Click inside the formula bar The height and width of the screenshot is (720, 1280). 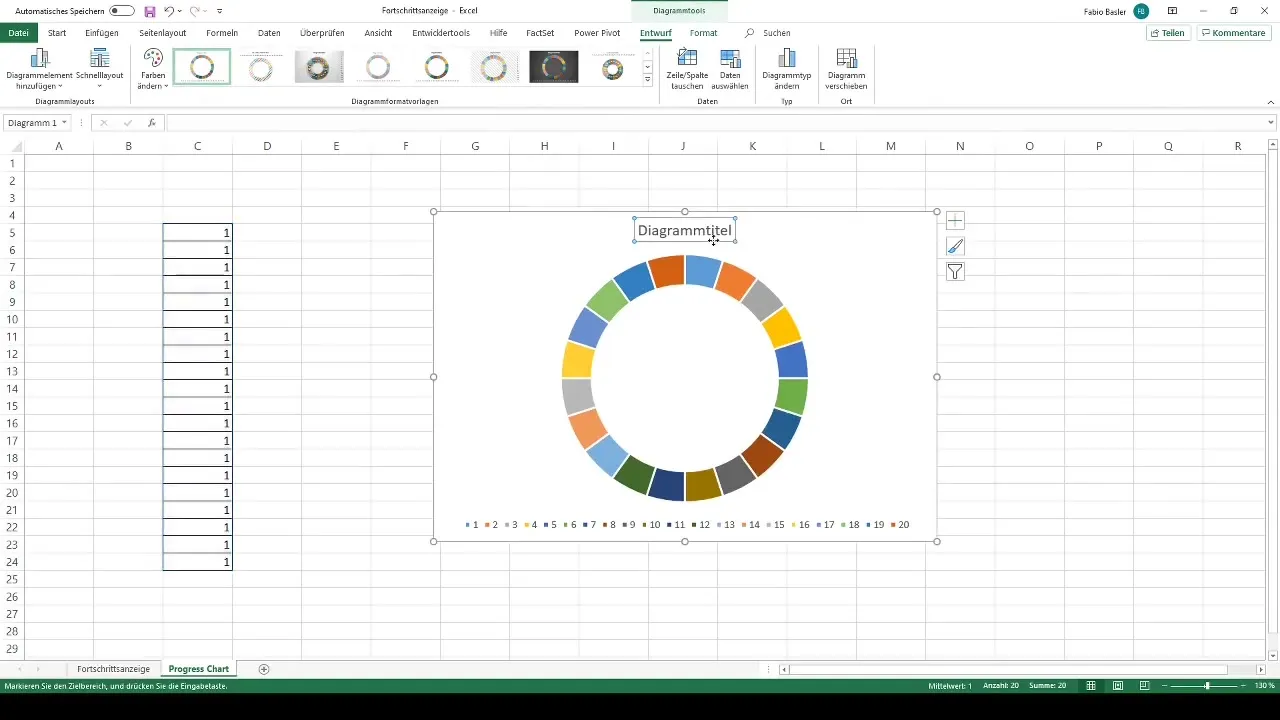[715, 123]
